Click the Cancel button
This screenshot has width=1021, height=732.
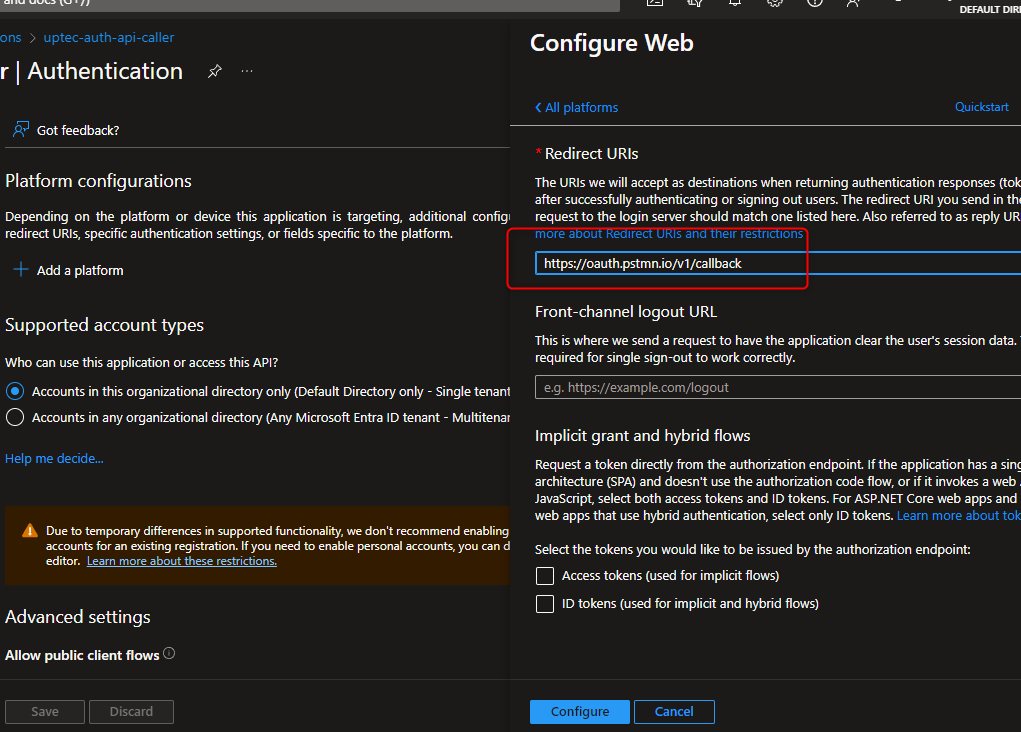point(673,712)
